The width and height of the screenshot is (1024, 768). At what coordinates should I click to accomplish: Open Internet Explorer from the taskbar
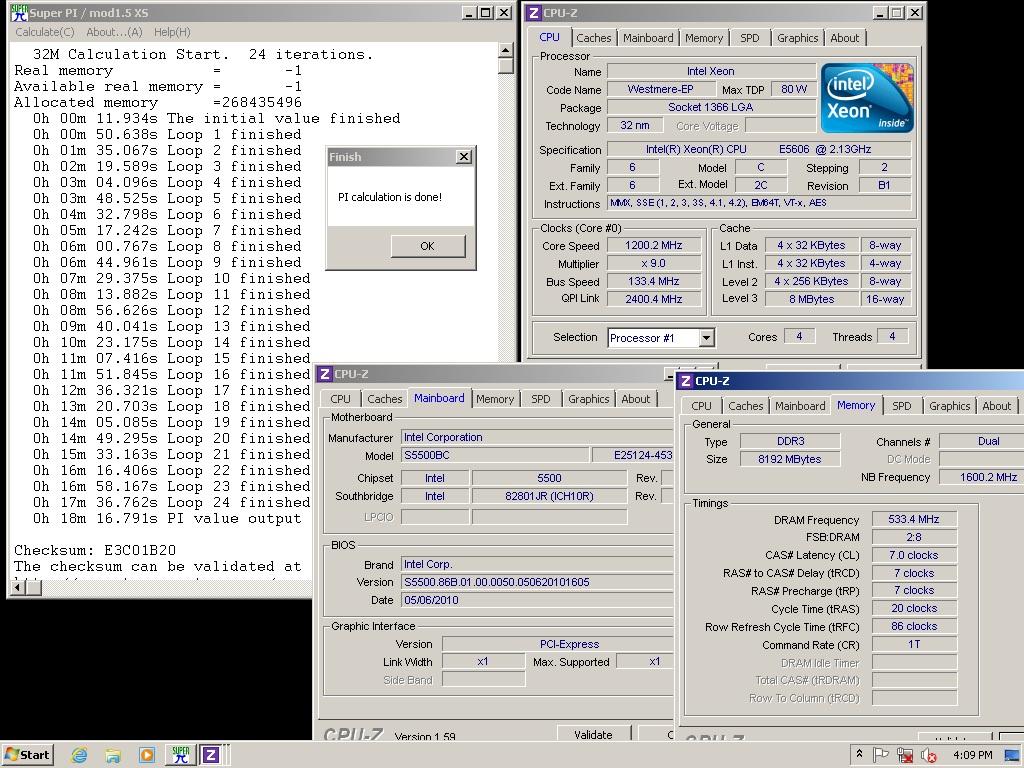[80, 755]
